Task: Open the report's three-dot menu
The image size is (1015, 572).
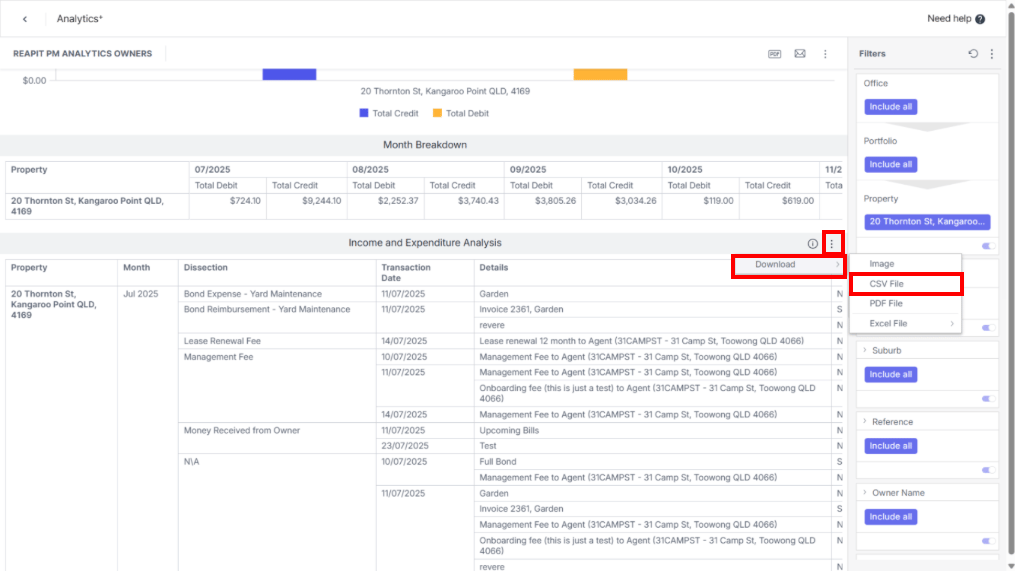Action: (x=825, y=54)
